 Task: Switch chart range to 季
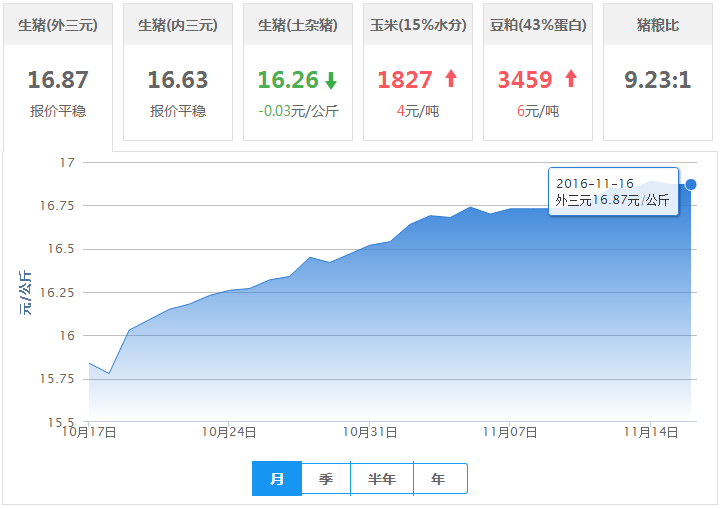click(326, 479)
